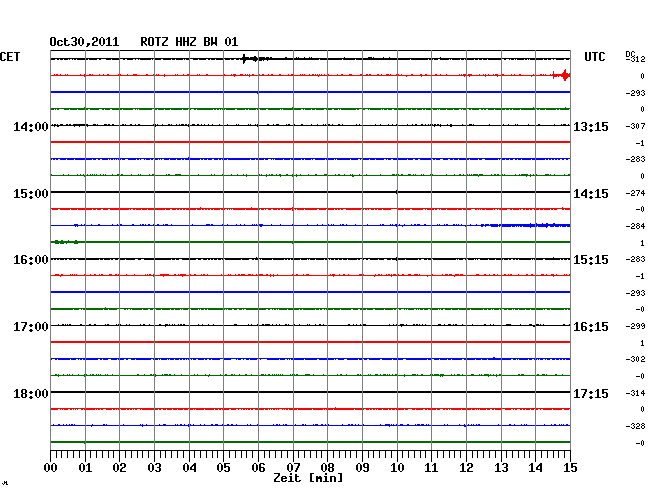Click the DC offset value -312
Viewport: 650px width, 494px height.
pyautogui.click(x=636, y=59)
